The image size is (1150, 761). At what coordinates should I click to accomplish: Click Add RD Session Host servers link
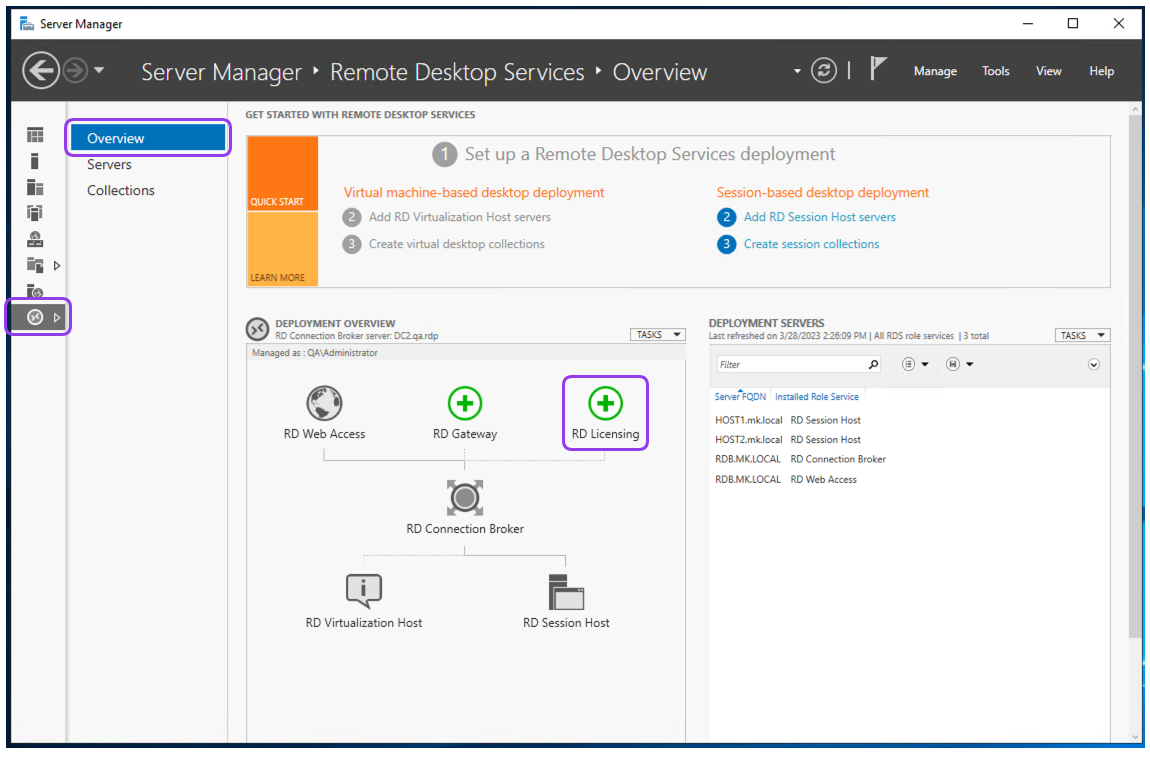point(819,217)
